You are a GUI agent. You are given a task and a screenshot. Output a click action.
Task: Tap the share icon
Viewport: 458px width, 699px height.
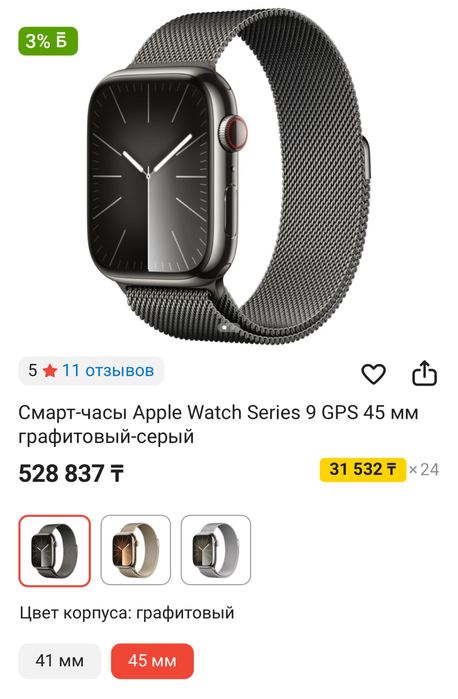(x=424, y=373)
